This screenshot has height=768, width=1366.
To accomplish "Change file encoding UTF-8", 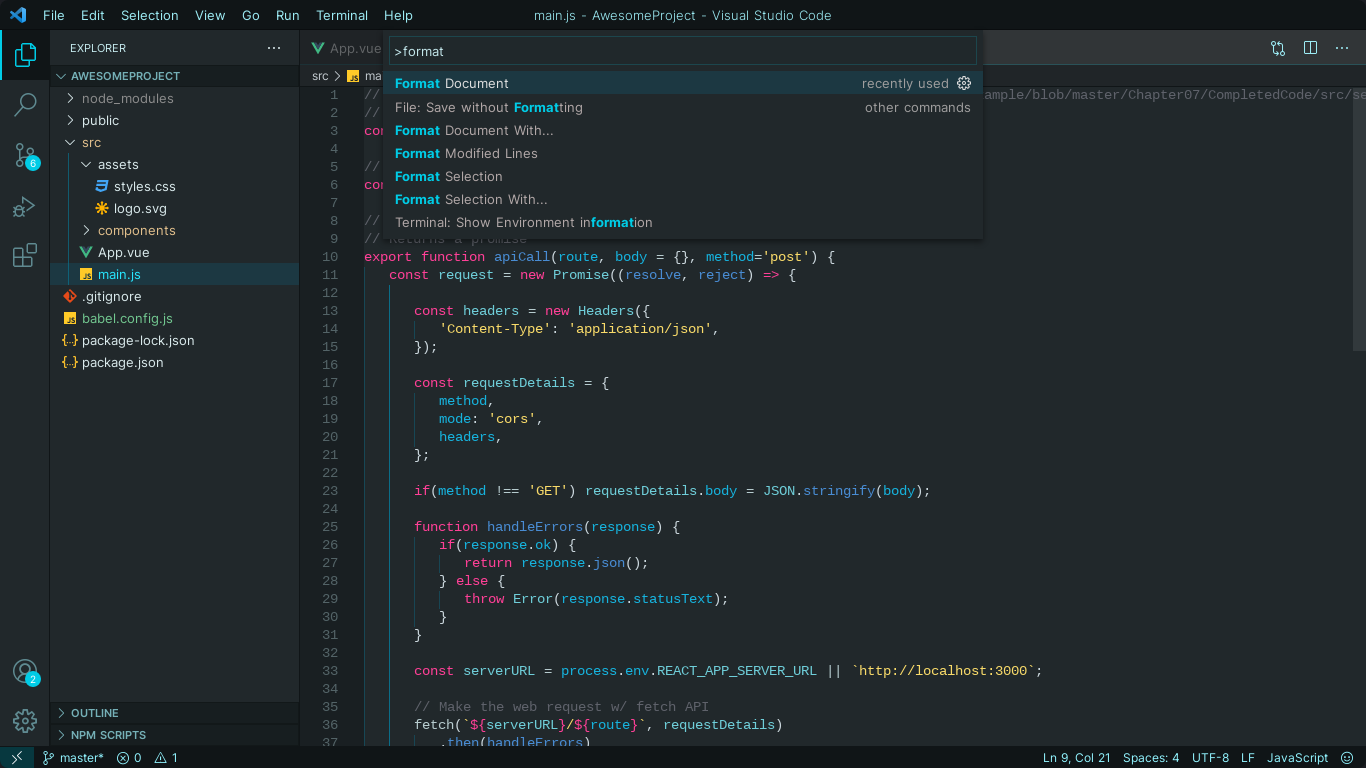I will click(x=1211, y=758).
